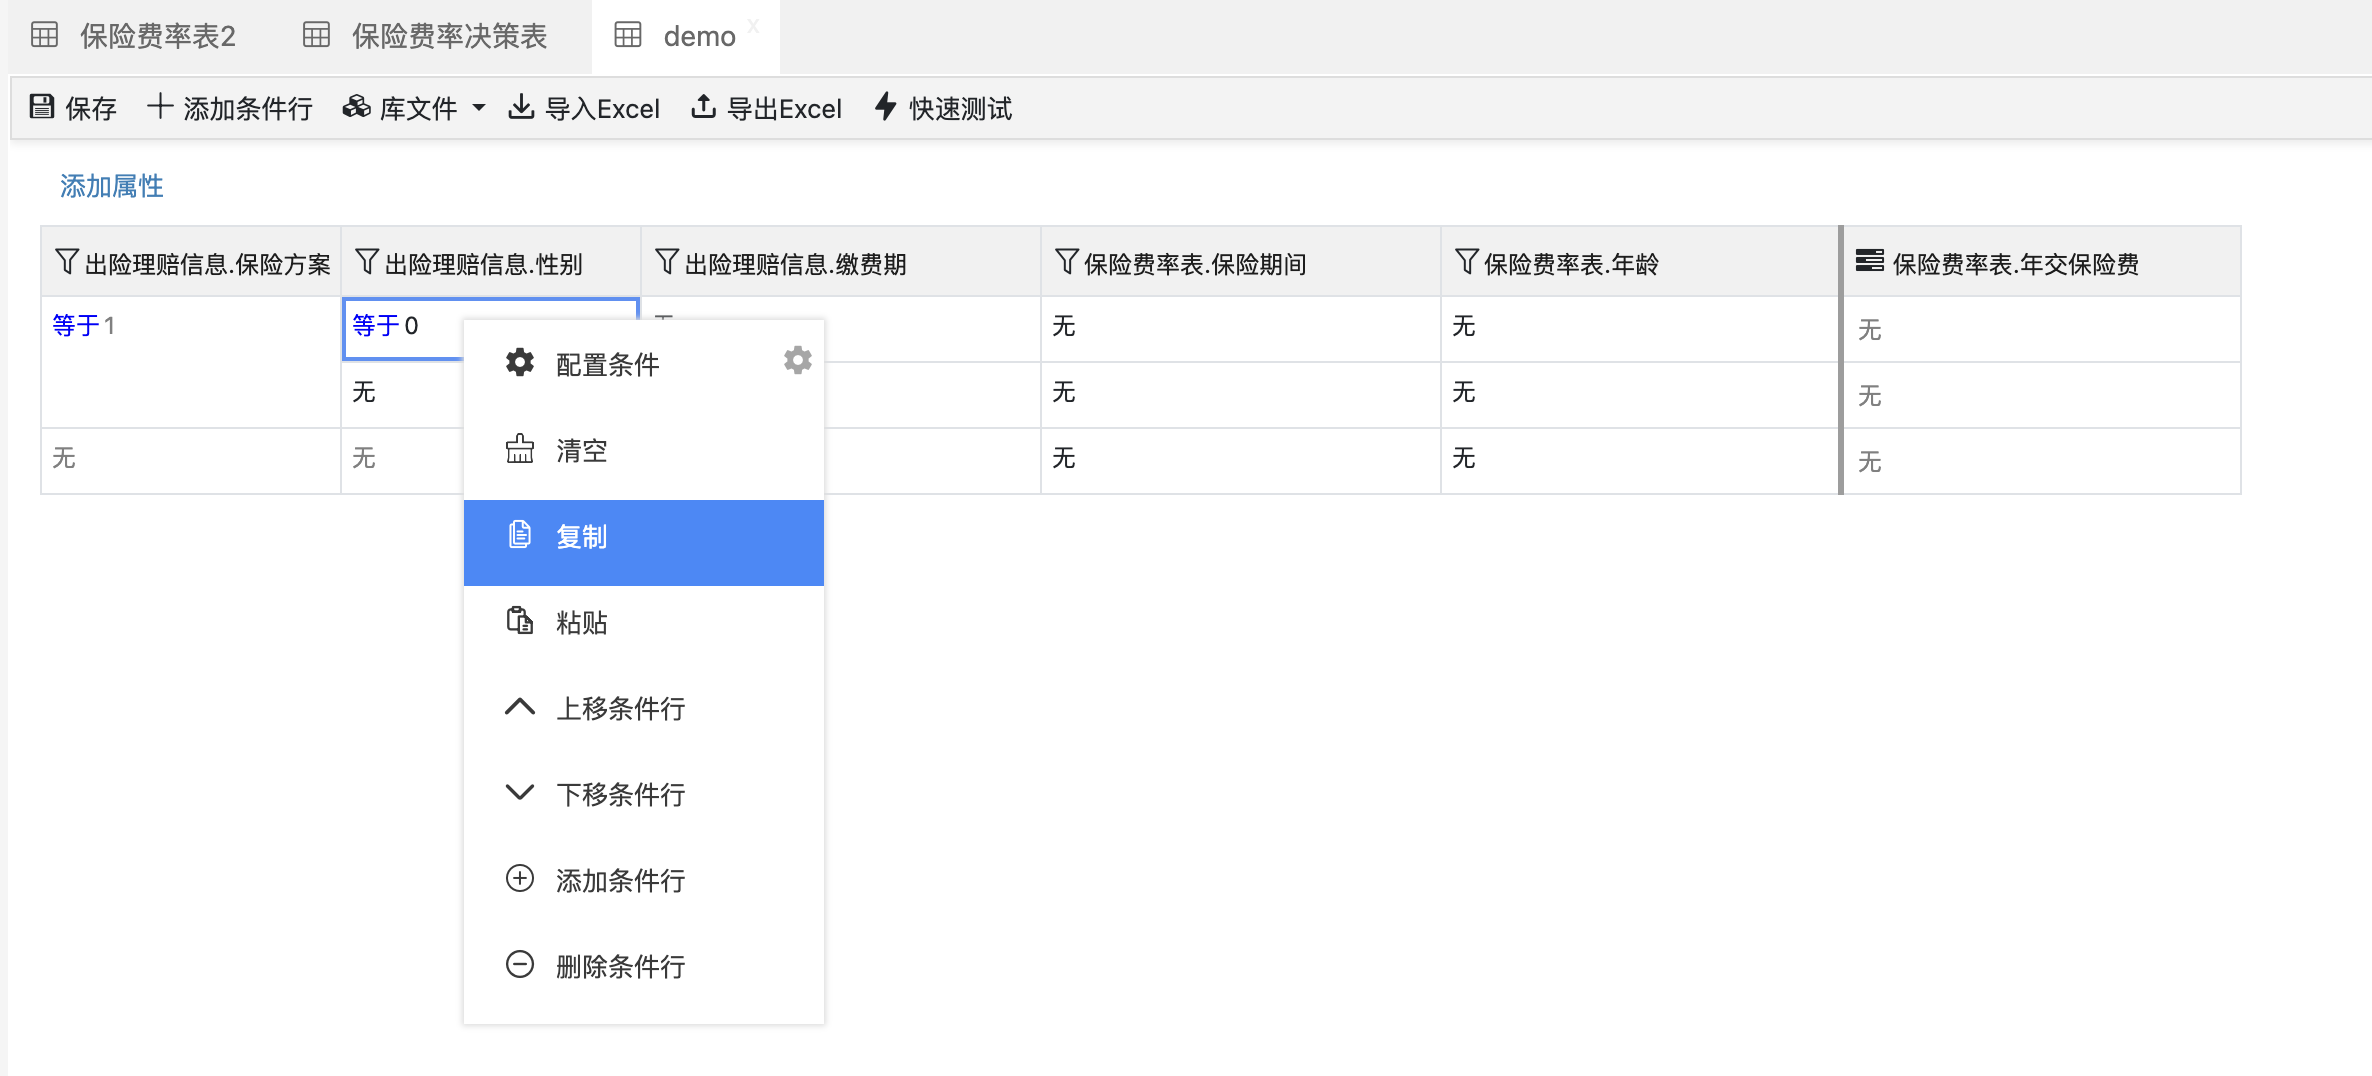Click the save floppy disk icon

coord(42,107)
